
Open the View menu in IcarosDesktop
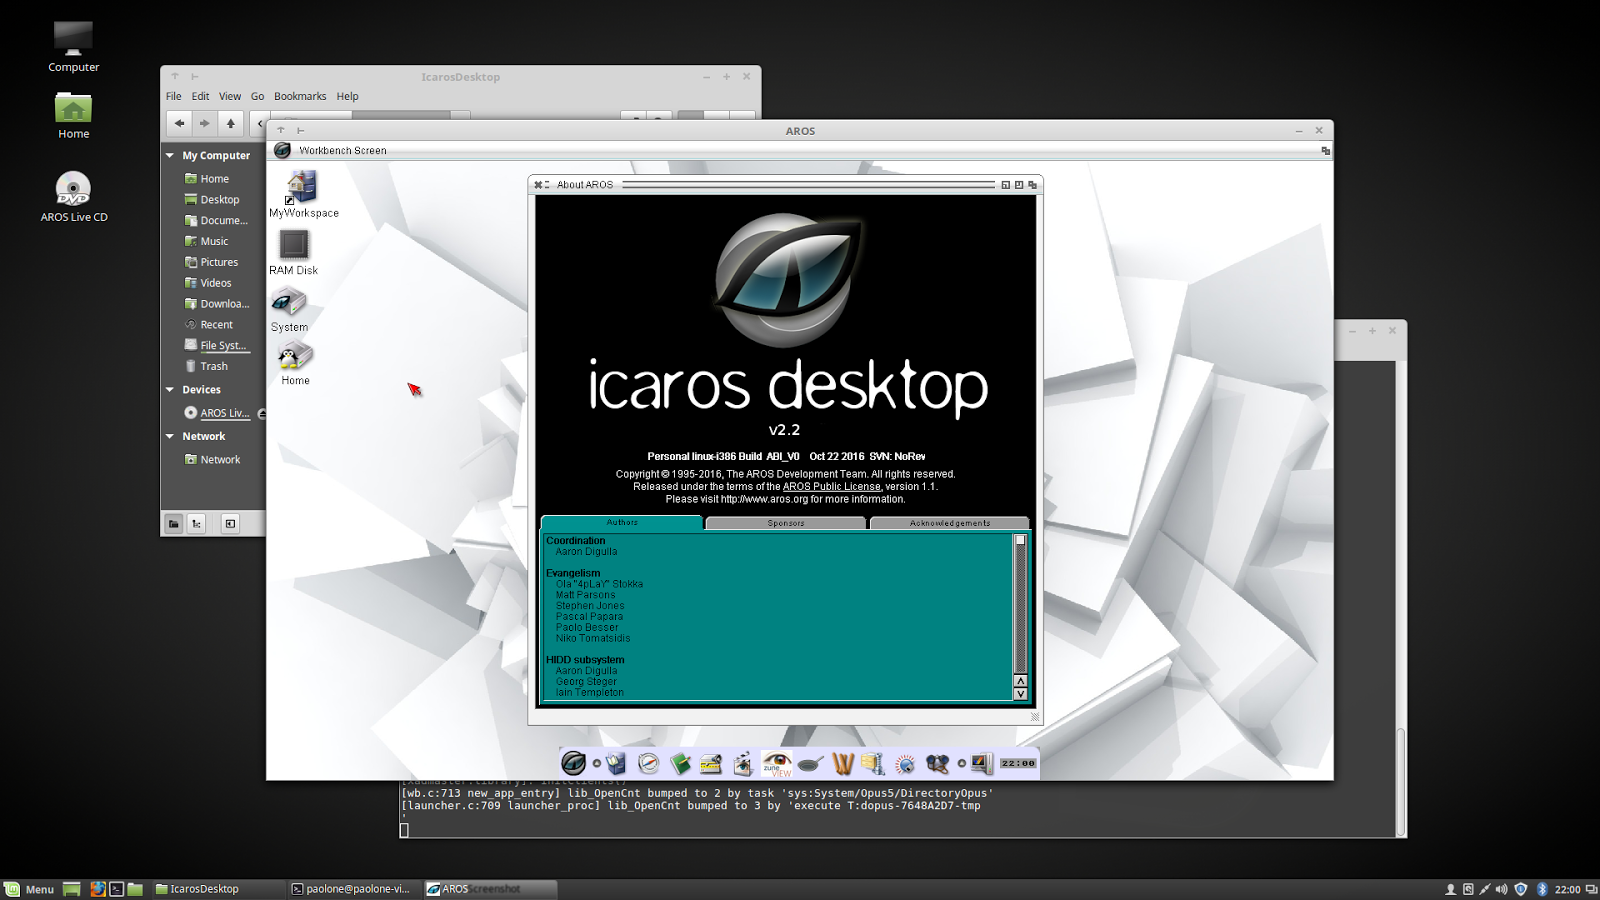click(x=230, y=97)
